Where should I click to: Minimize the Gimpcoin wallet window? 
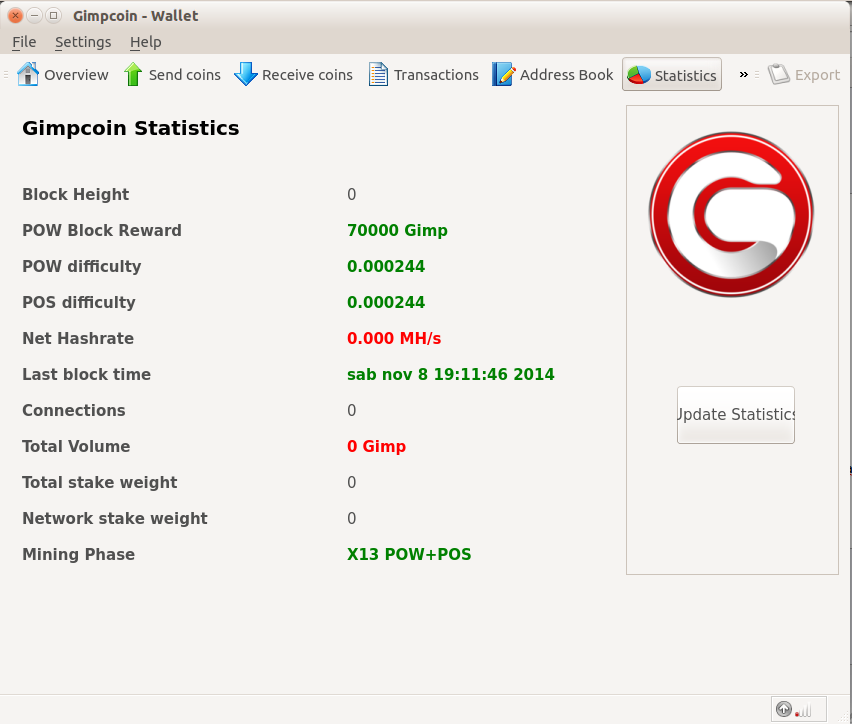(34, 15)
